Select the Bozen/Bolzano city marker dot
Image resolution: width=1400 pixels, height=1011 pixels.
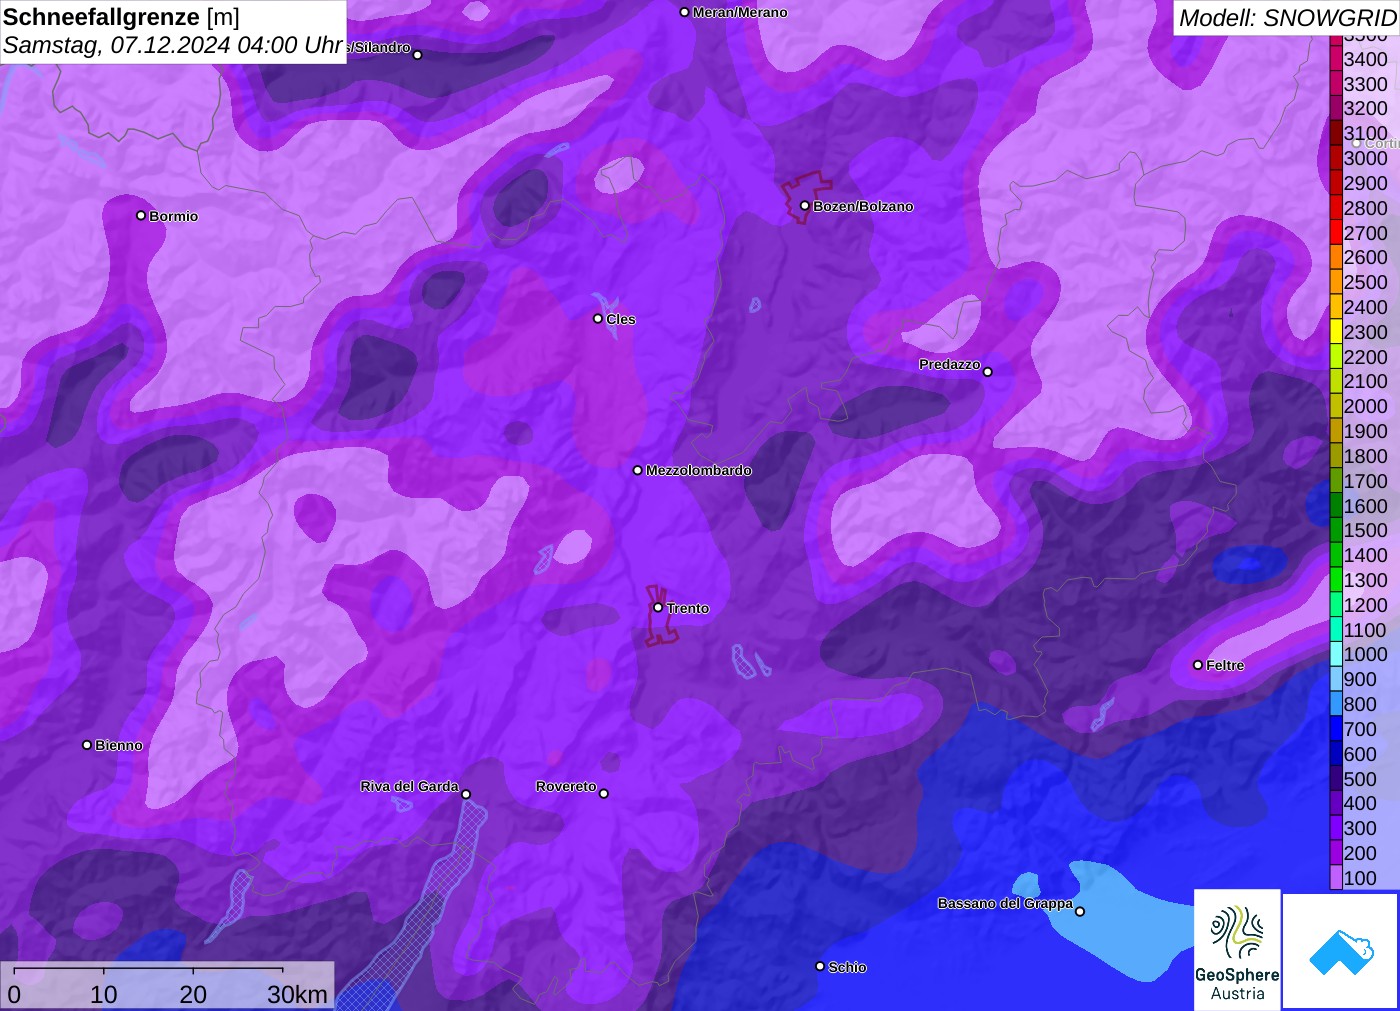[x=805, y=206]
